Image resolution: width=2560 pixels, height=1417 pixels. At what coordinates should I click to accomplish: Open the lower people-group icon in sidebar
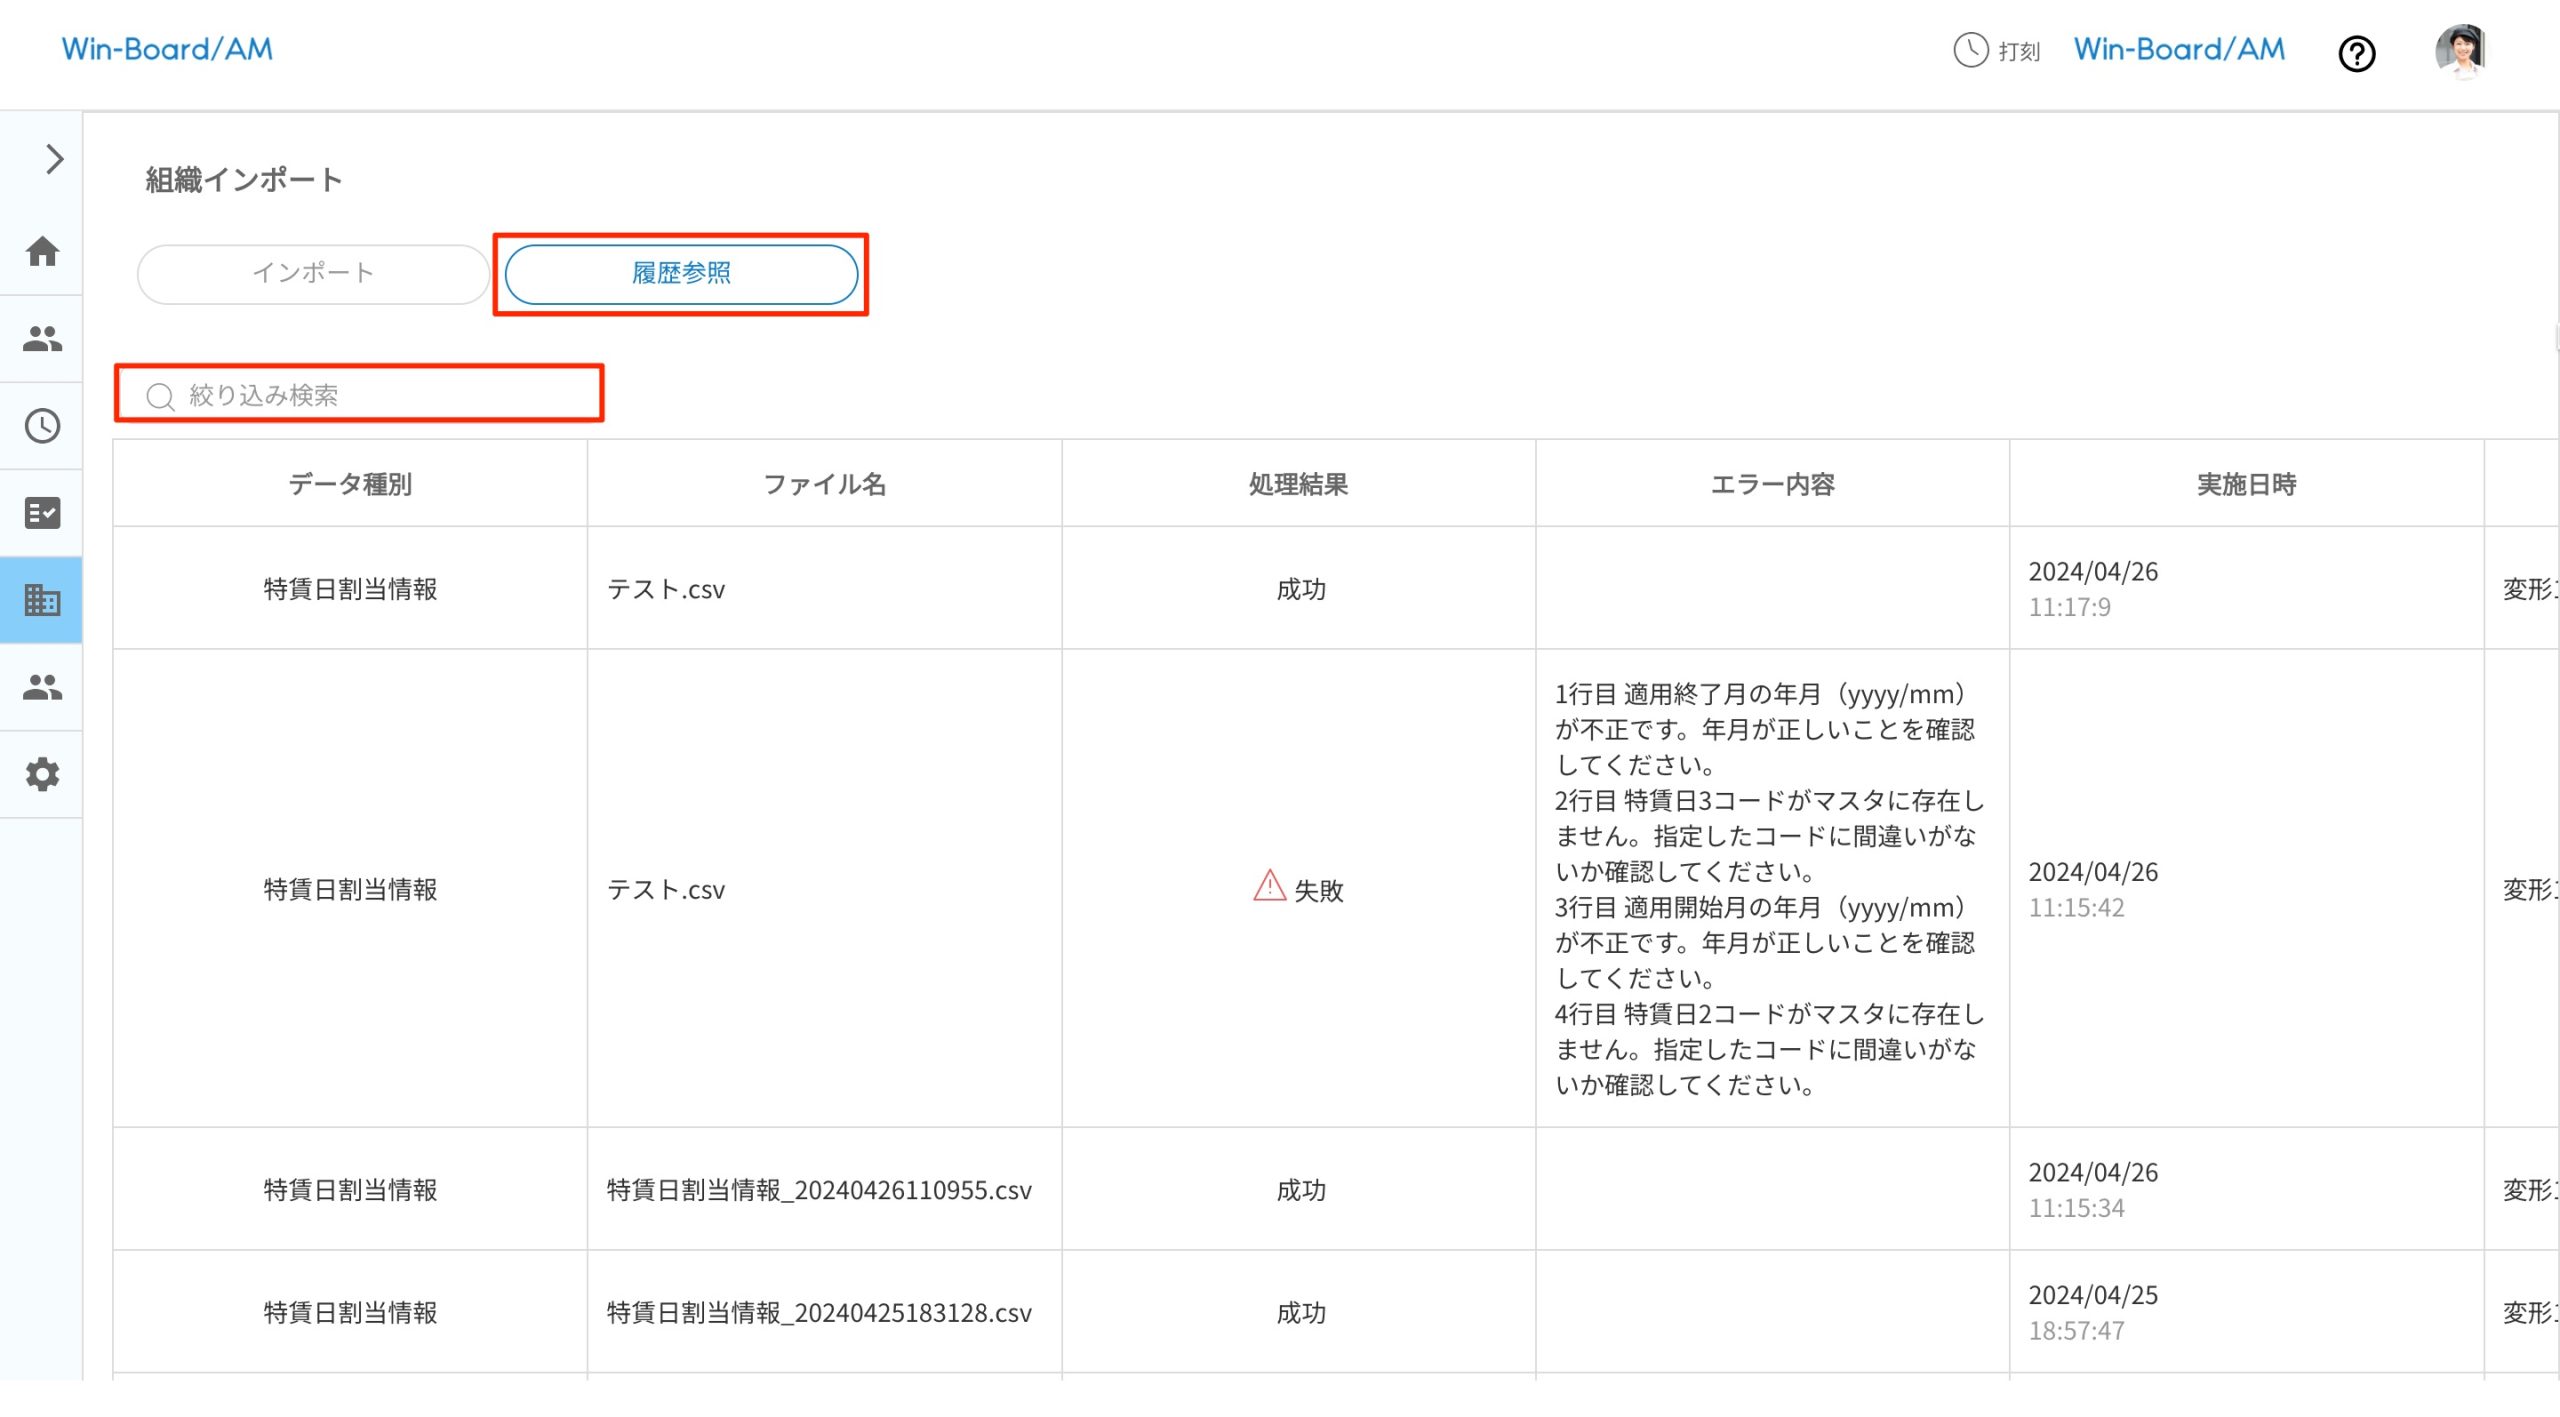tap(42, 687)
